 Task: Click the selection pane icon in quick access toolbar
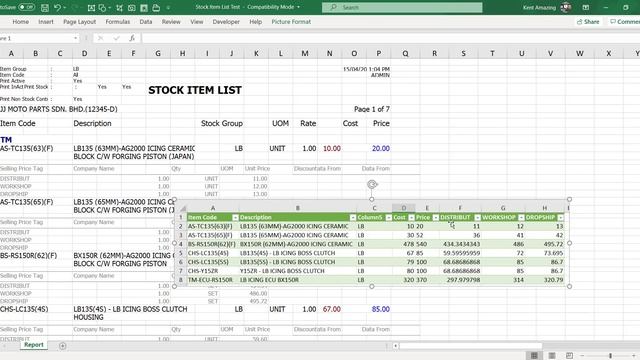pyautogui.click(x=120, y=8)
